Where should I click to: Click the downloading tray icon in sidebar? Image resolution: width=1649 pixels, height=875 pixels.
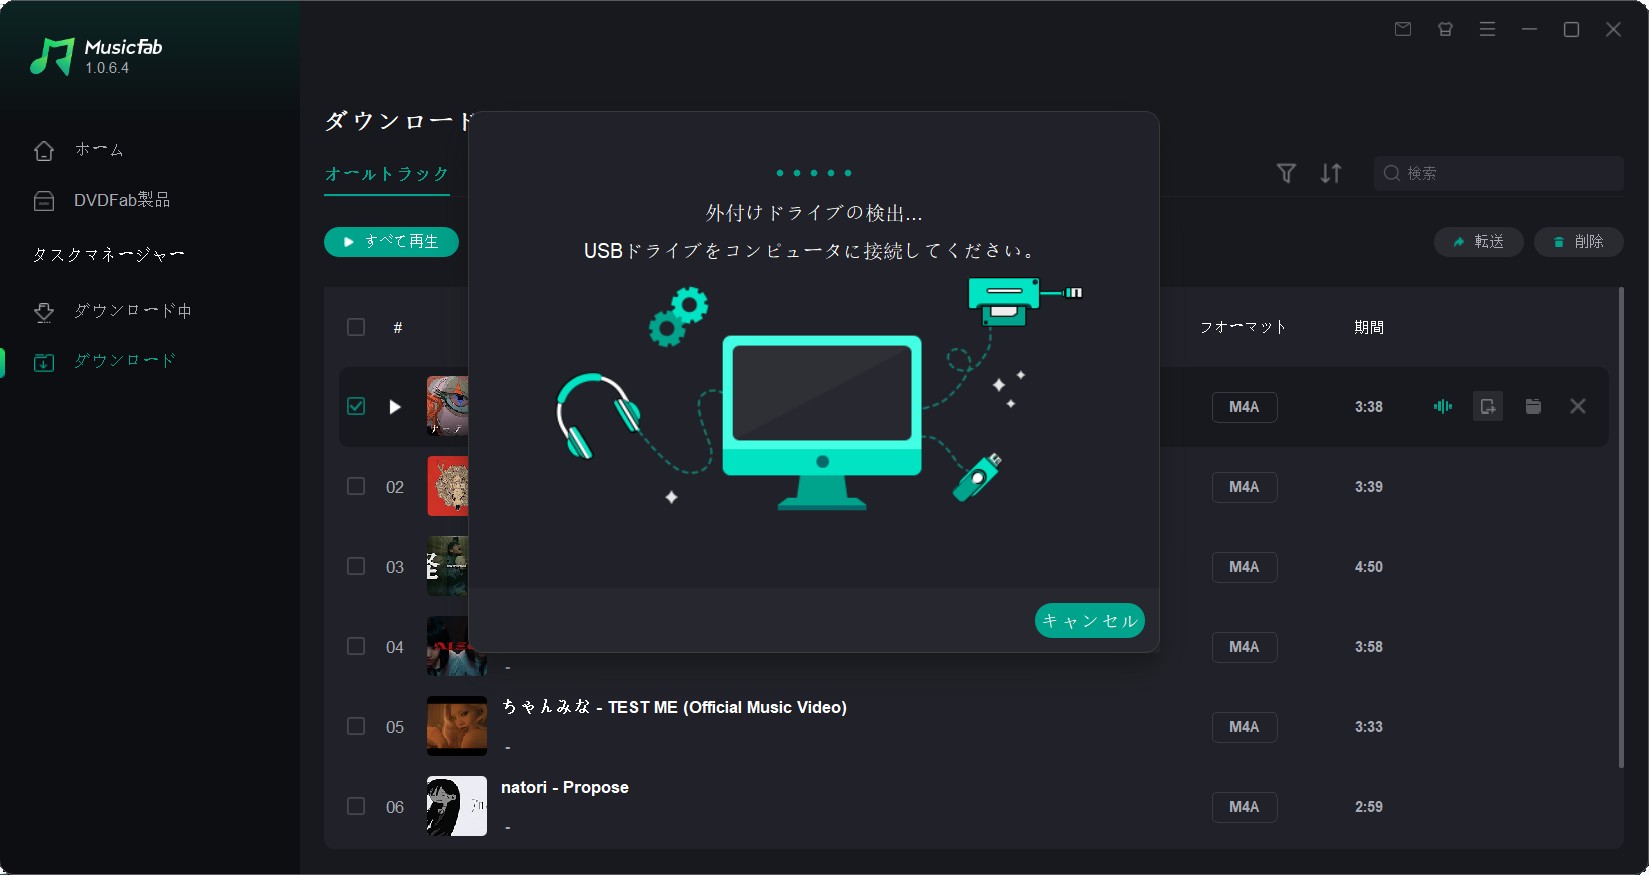click(x=44, y=312)
